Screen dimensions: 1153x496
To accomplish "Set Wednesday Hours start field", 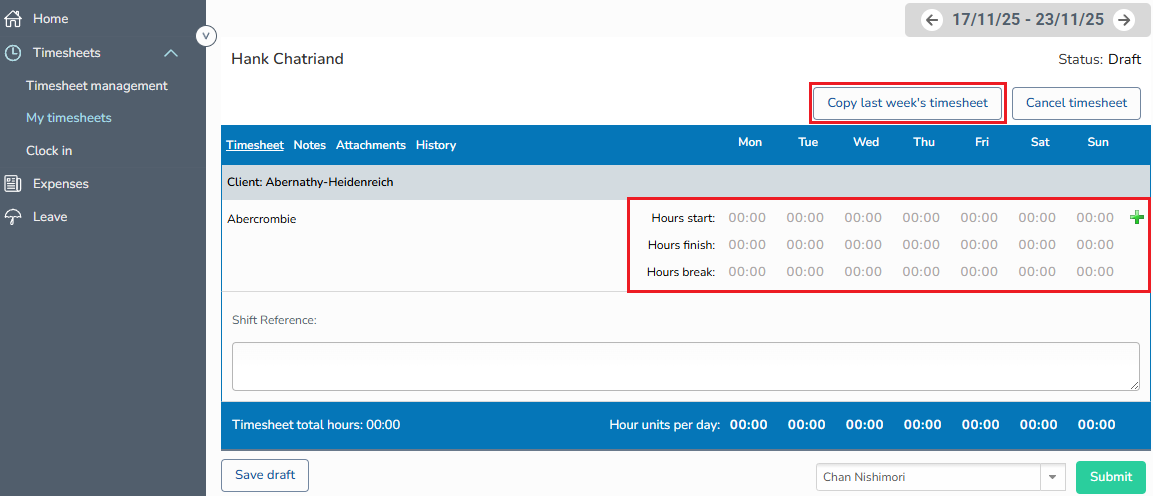I will pos(863,218).
